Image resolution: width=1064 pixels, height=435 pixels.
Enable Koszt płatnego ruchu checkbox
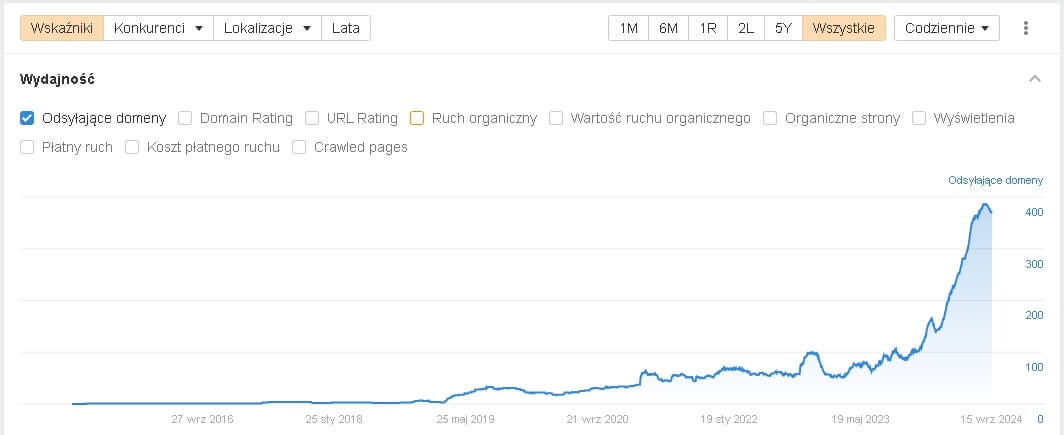(x=132, y=147)
